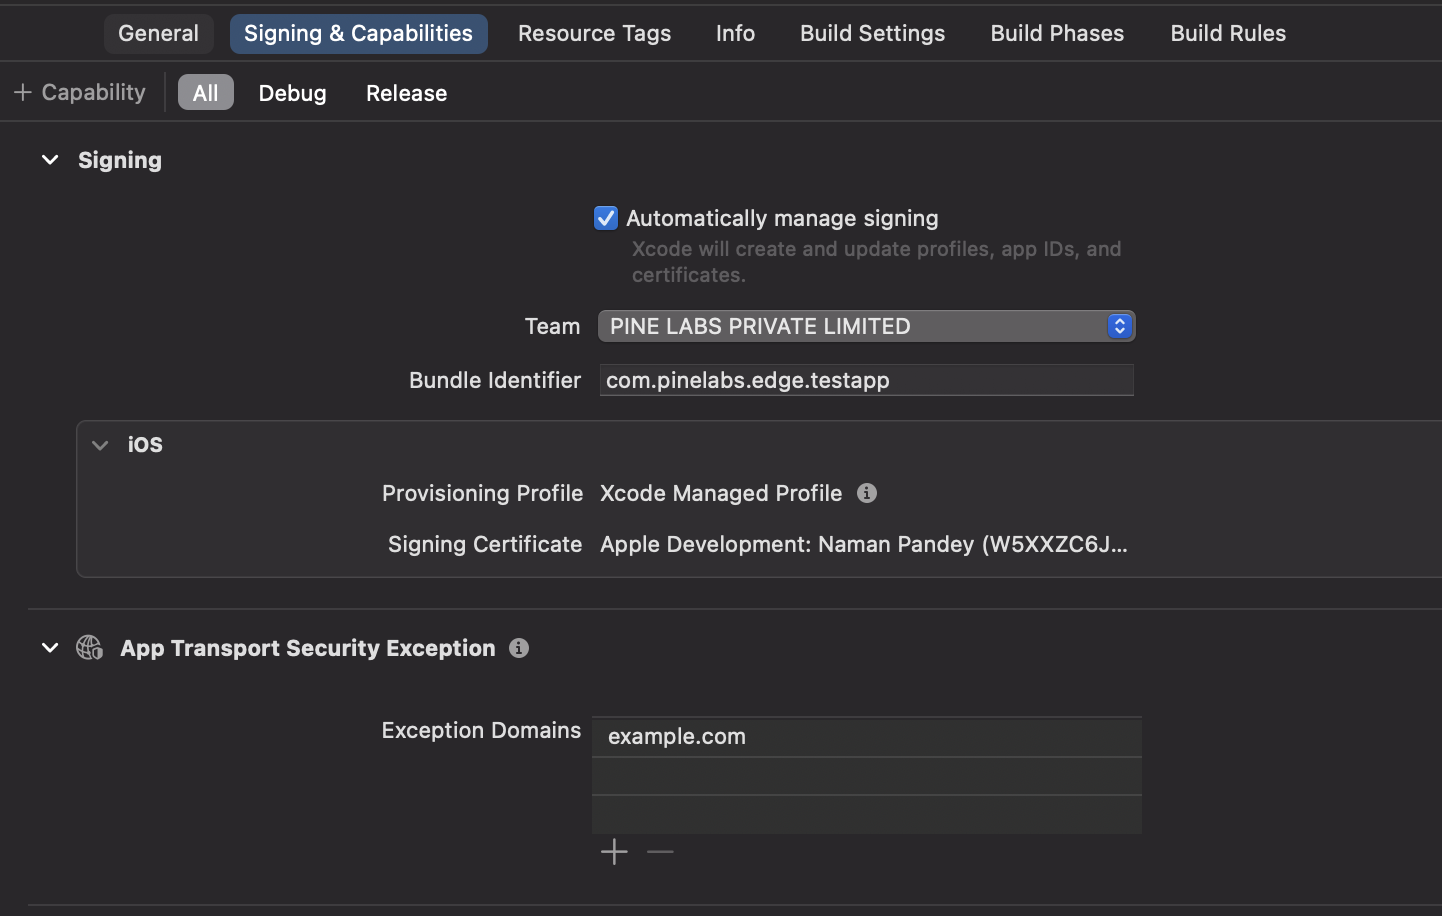Screen dimensions: 1442x916
Task: Remove exception domain with minus button
Action: (x=660, y=852)
